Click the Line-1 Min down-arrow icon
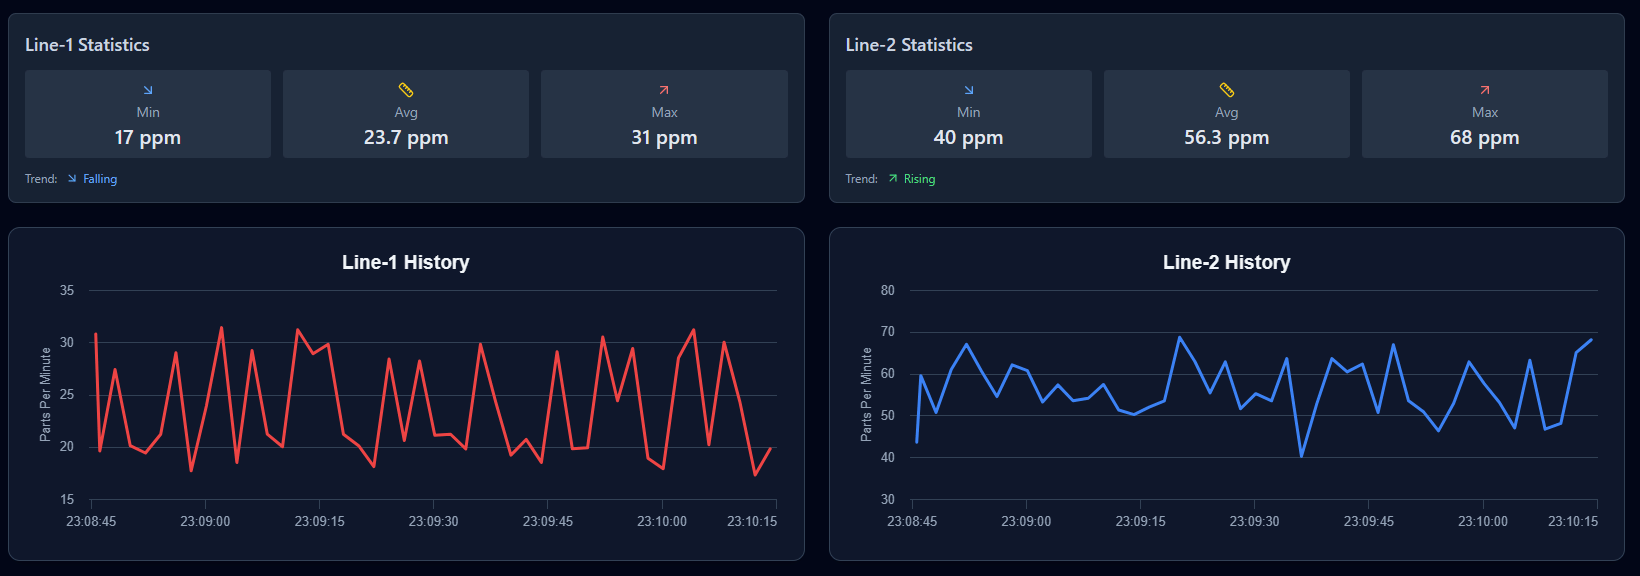The width and height of the screenshot is (1640, 576). tap(148, 90)
